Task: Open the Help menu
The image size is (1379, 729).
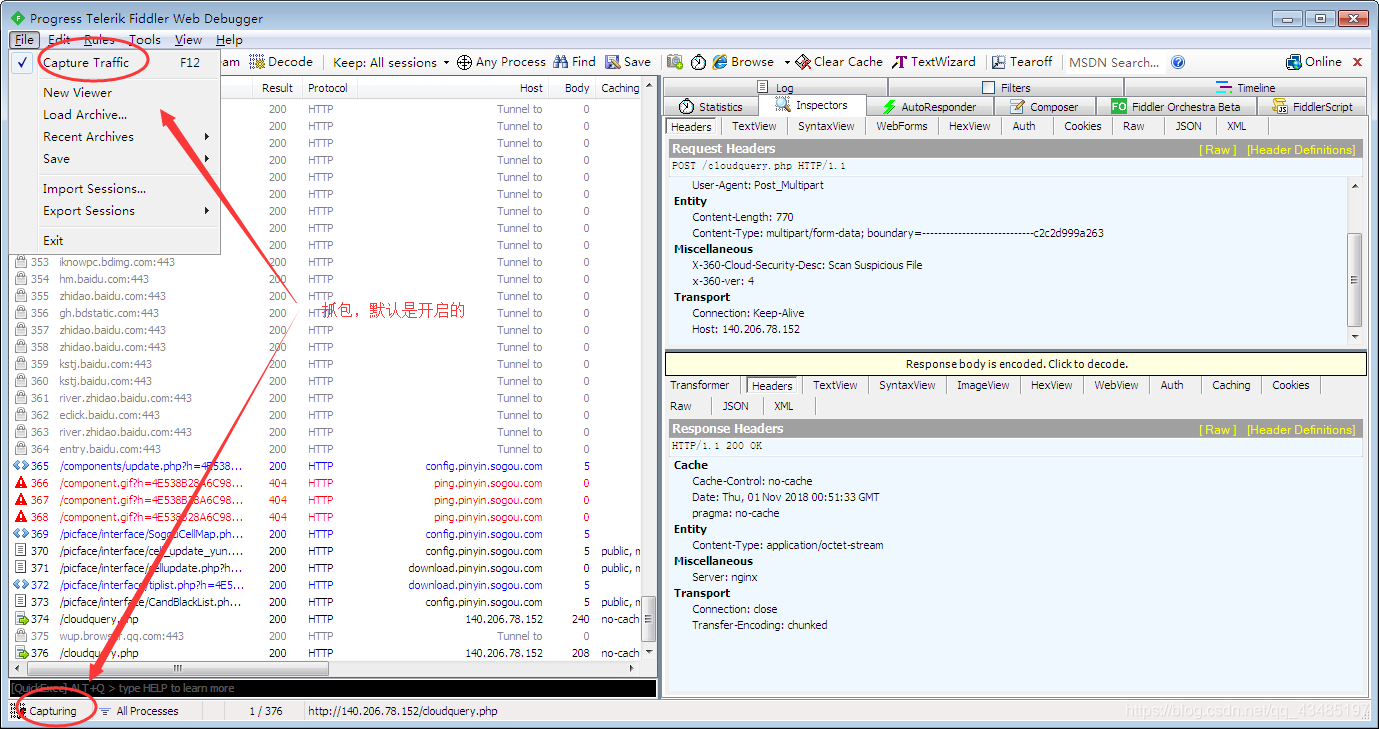Action: [230, 40]
